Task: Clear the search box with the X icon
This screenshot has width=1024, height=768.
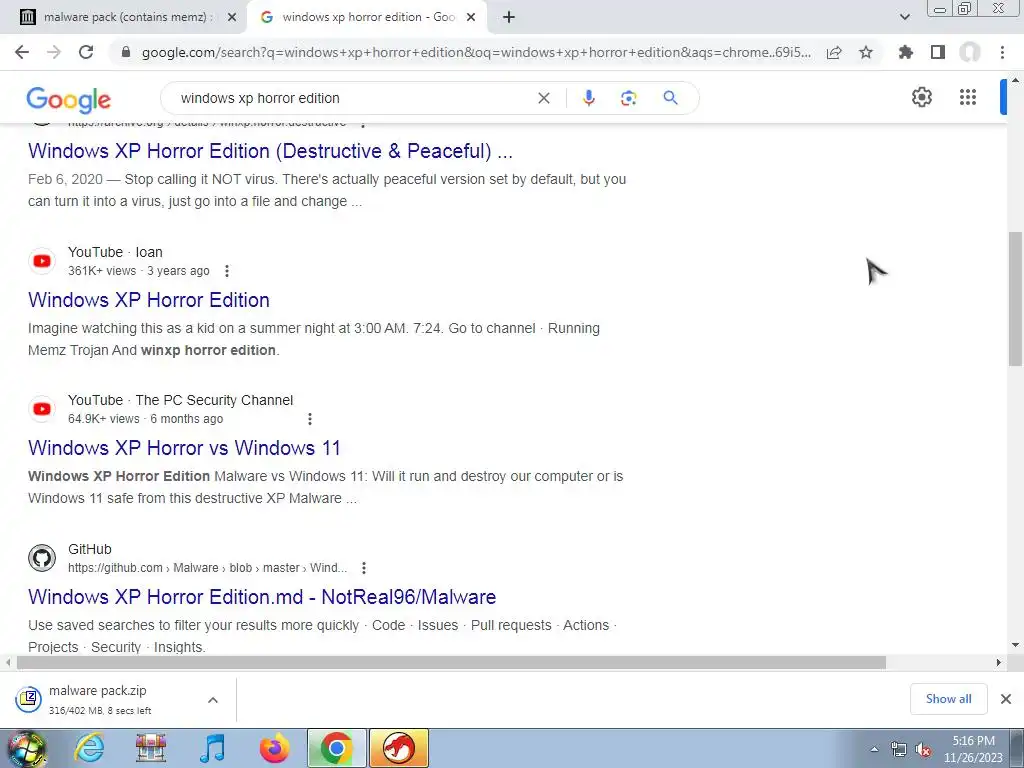Action: coord(543,98)
